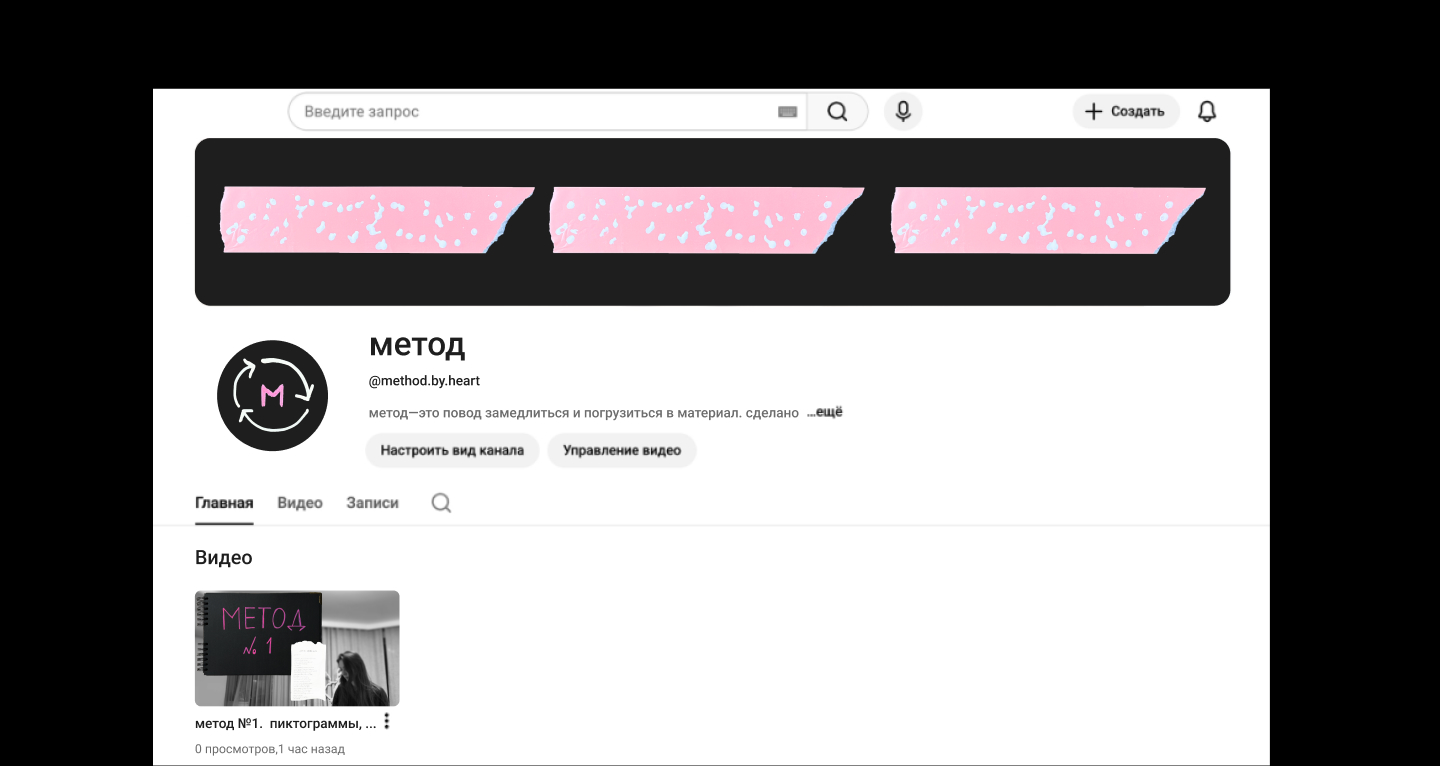Activate voice search microphone
The width and height of the screenshot is (1440, 766).
point(903,111)
